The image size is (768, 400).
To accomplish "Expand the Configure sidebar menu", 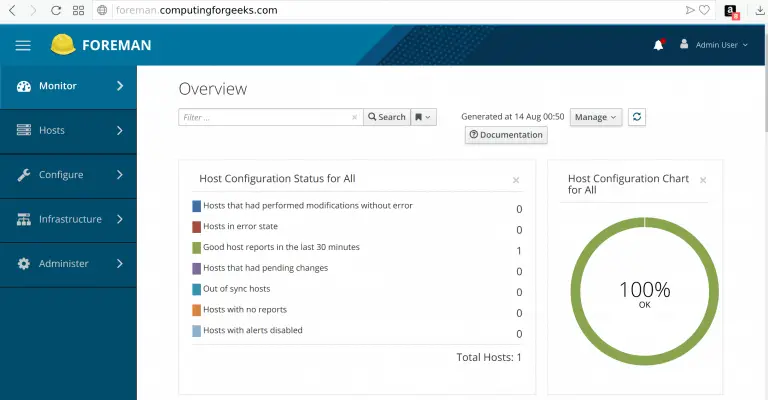I will click(68, 175).
